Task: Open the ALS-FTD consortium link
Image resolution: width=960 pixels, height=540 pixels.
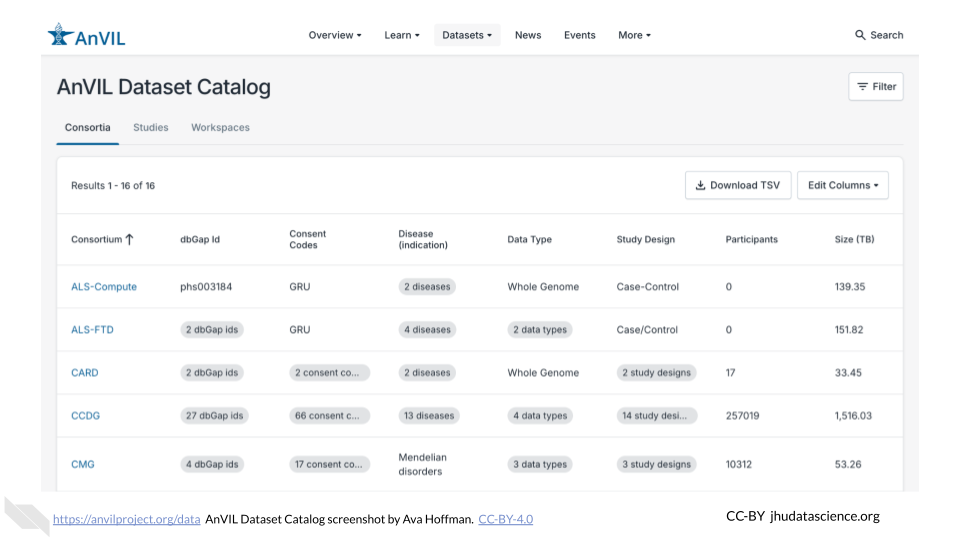Action: (92, 329)
